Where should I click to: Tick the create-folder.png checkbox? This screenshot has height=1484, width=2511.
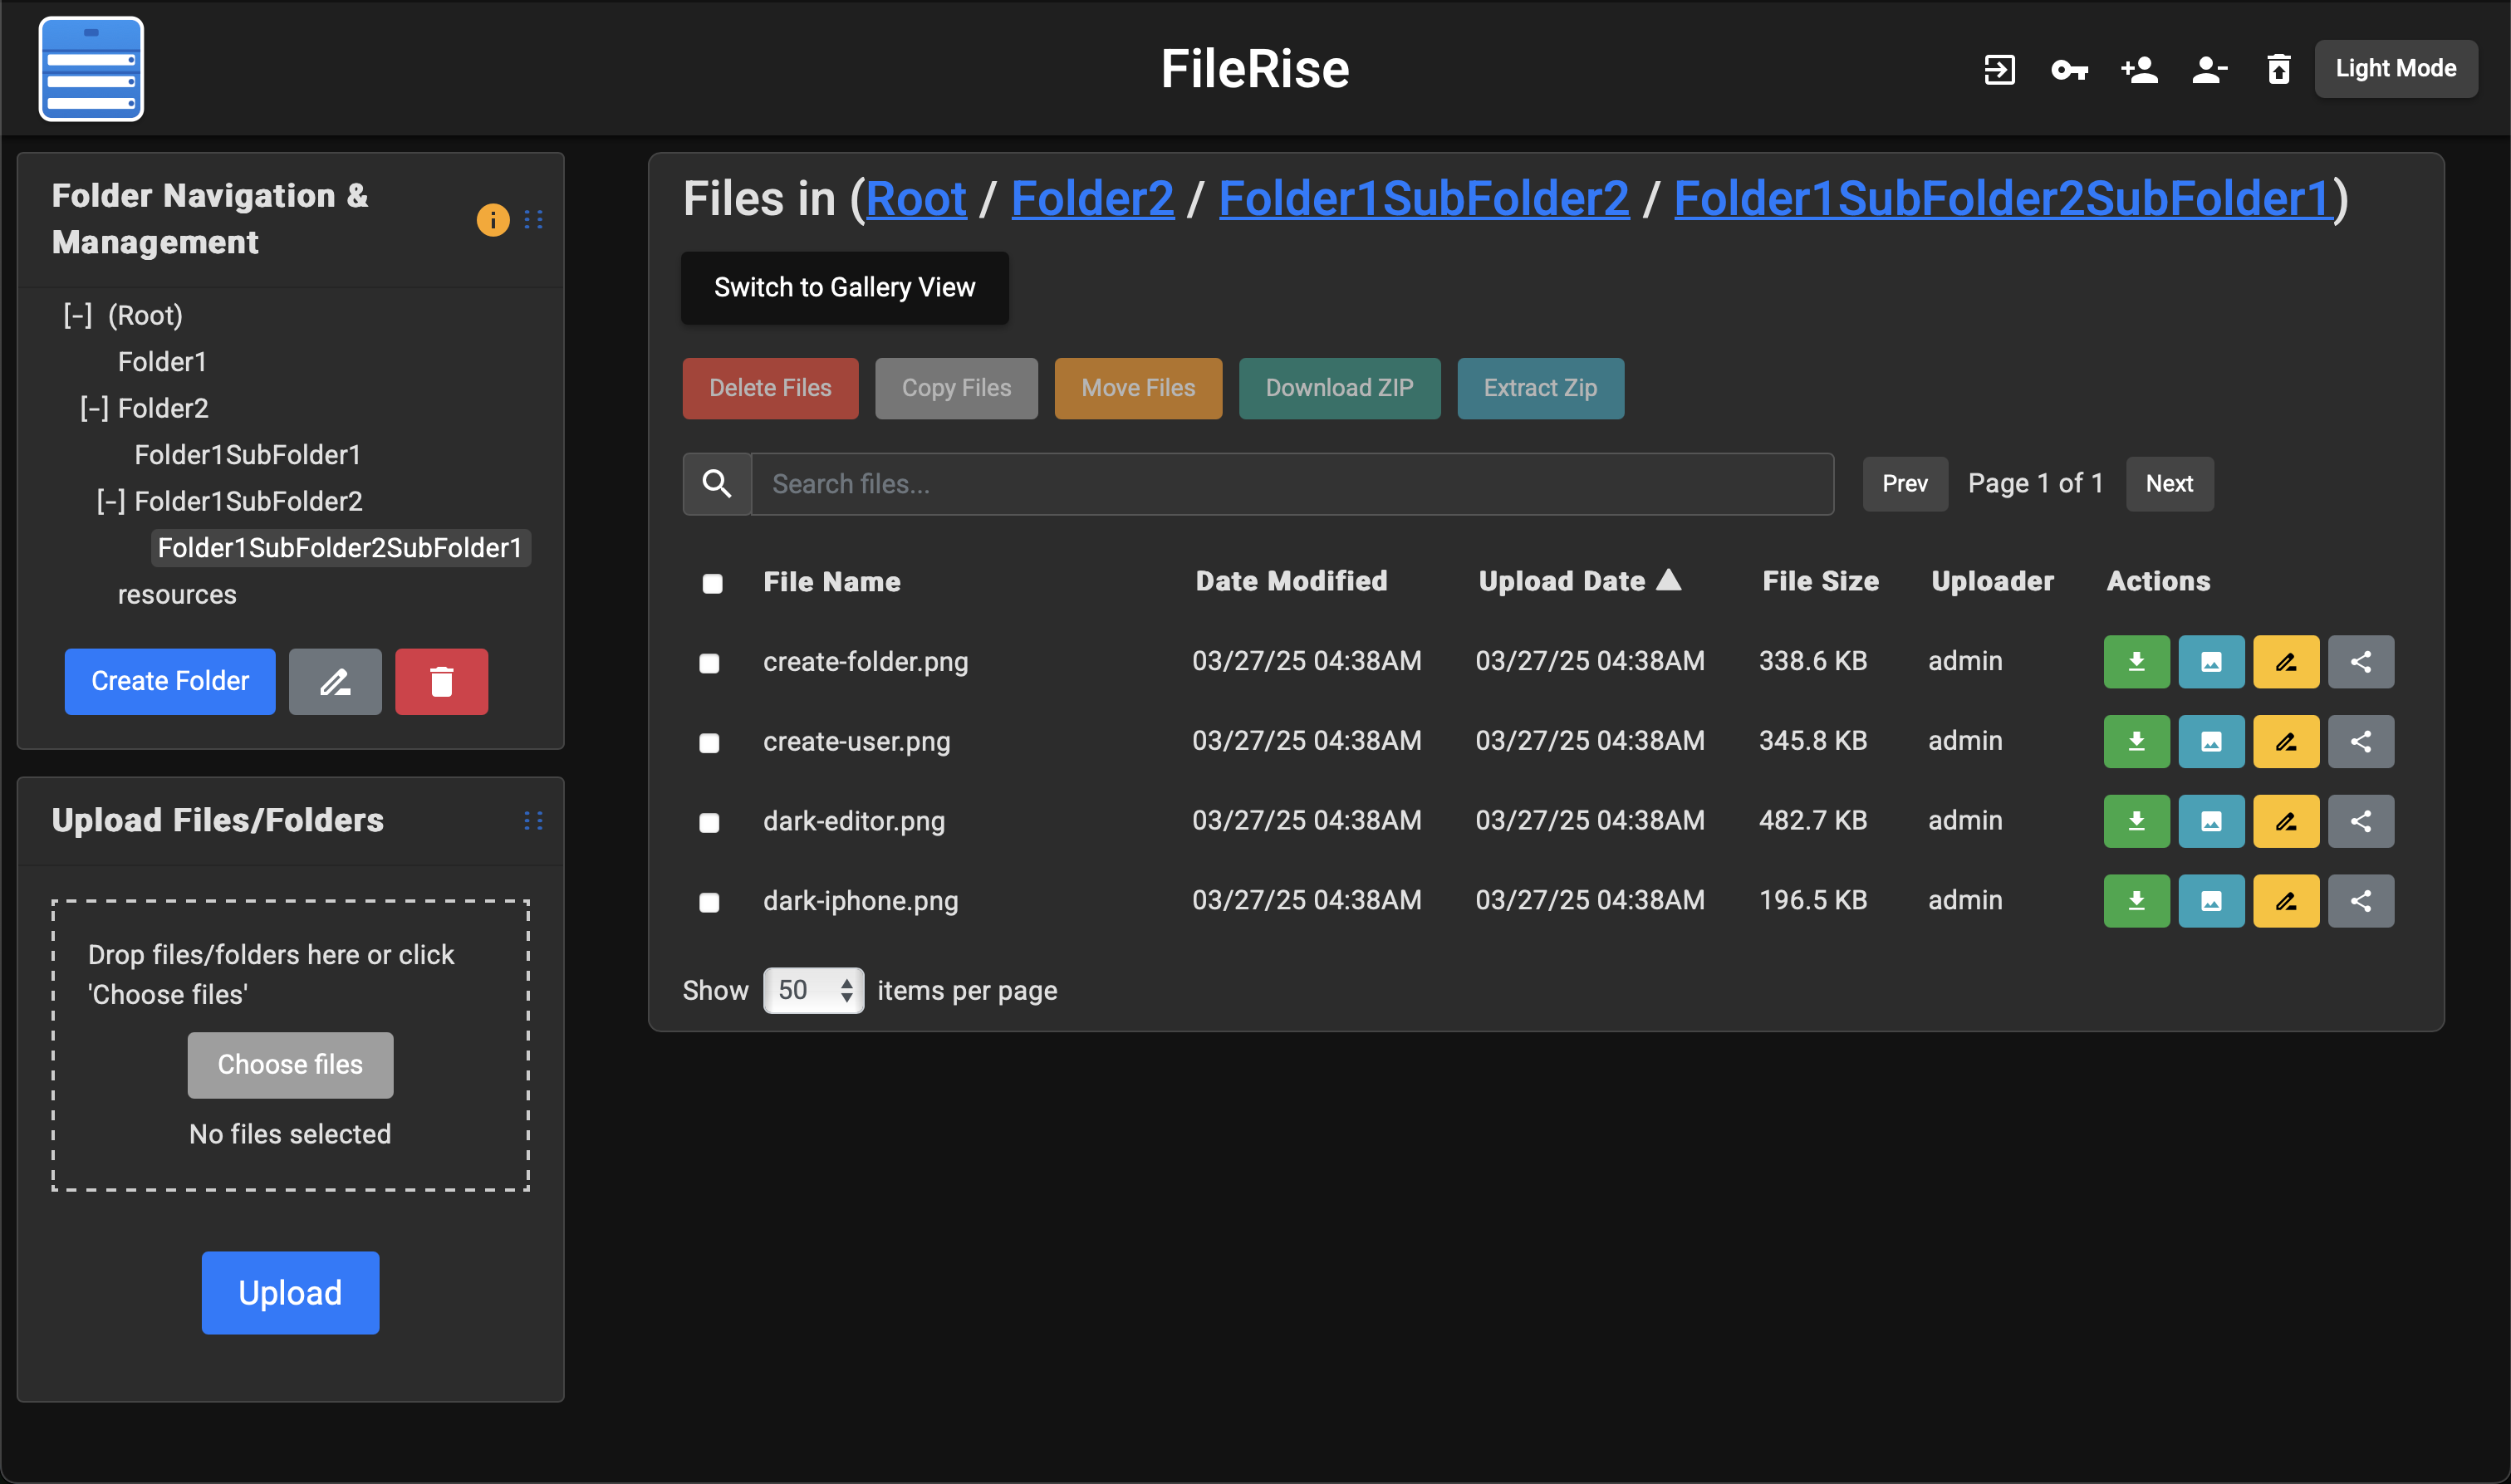tap(709, 663)
